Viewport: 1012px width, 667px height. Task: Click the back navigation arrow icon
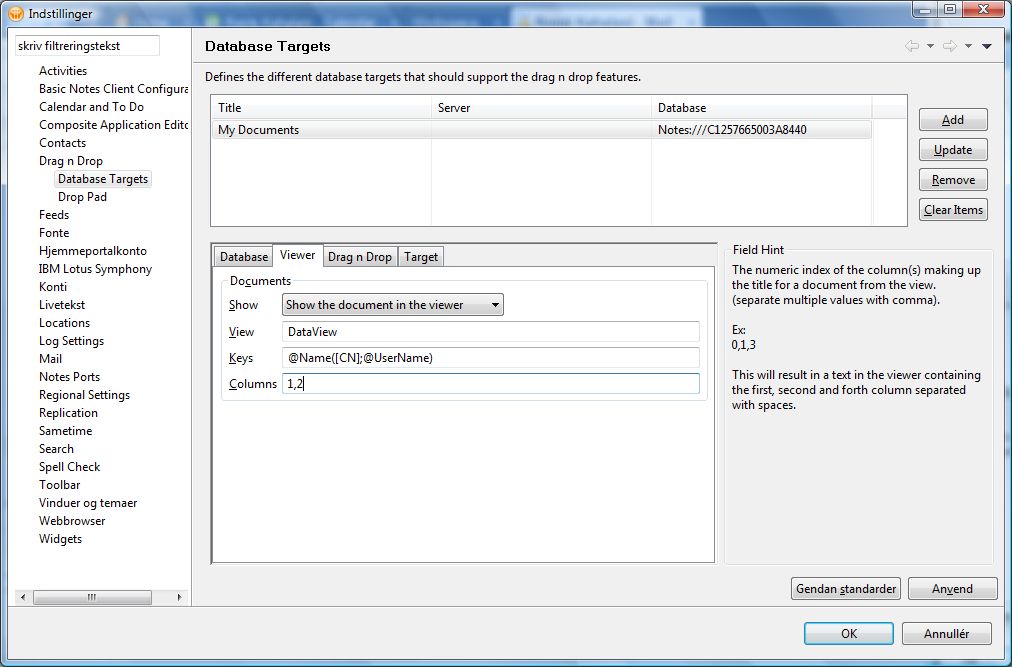click(912, 46)
